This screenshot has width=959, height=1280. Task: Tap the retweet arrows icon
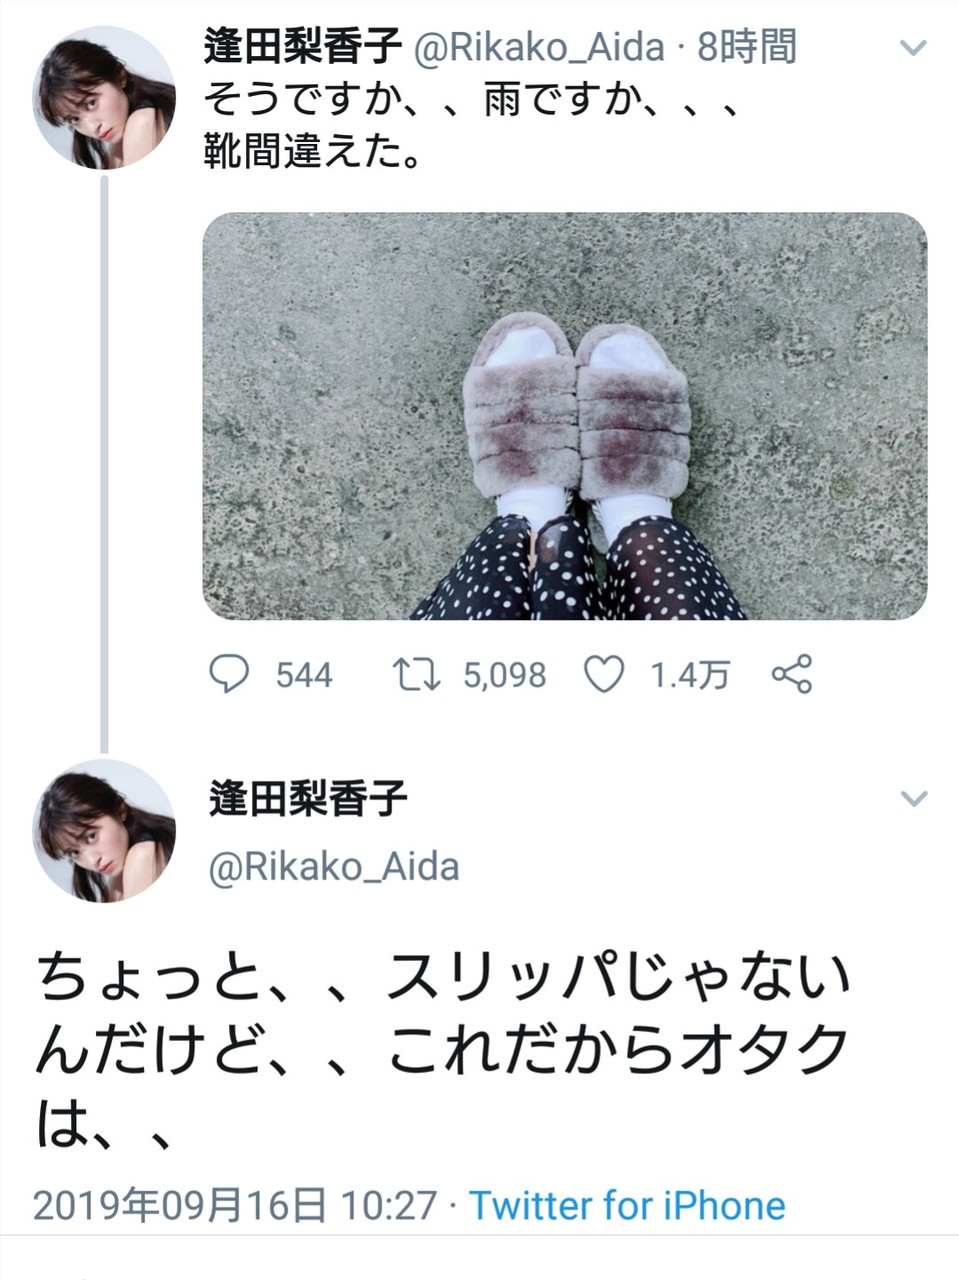pyautogui.click(x=416, y=675)
